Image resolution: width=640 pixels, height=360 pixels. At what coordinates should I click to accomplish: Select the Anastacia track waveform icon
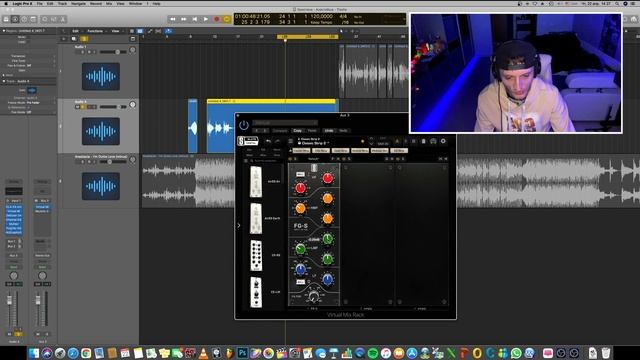(101, 186)
